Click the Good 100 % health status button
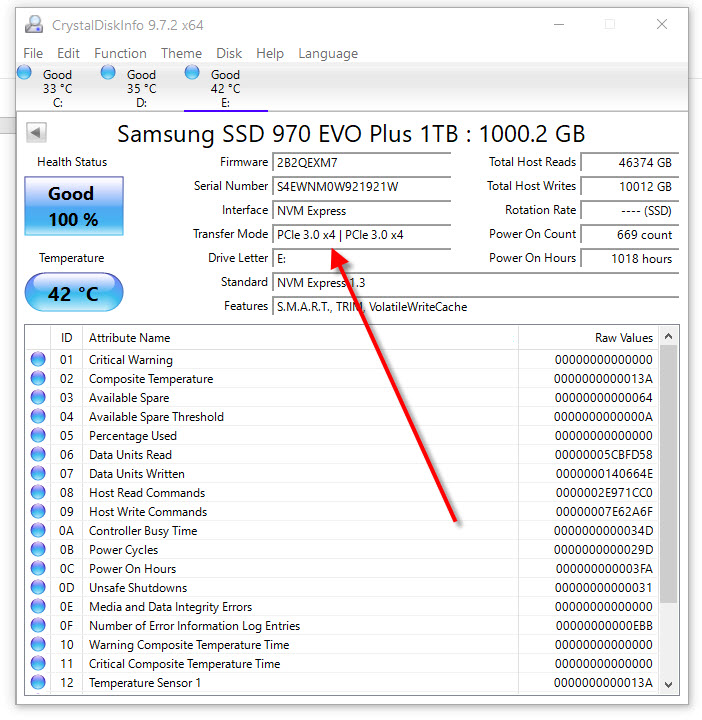The image size is (702, 720). click(x=73, y=206)
